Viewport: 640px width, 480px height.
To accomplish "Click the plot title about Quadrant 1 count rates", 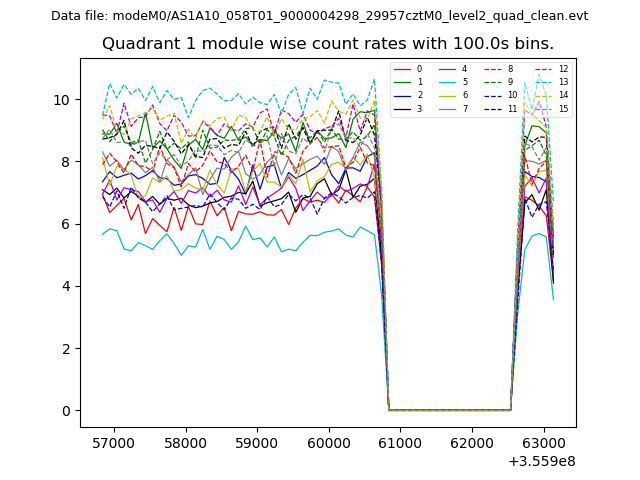I will click(x=327, y=44).
